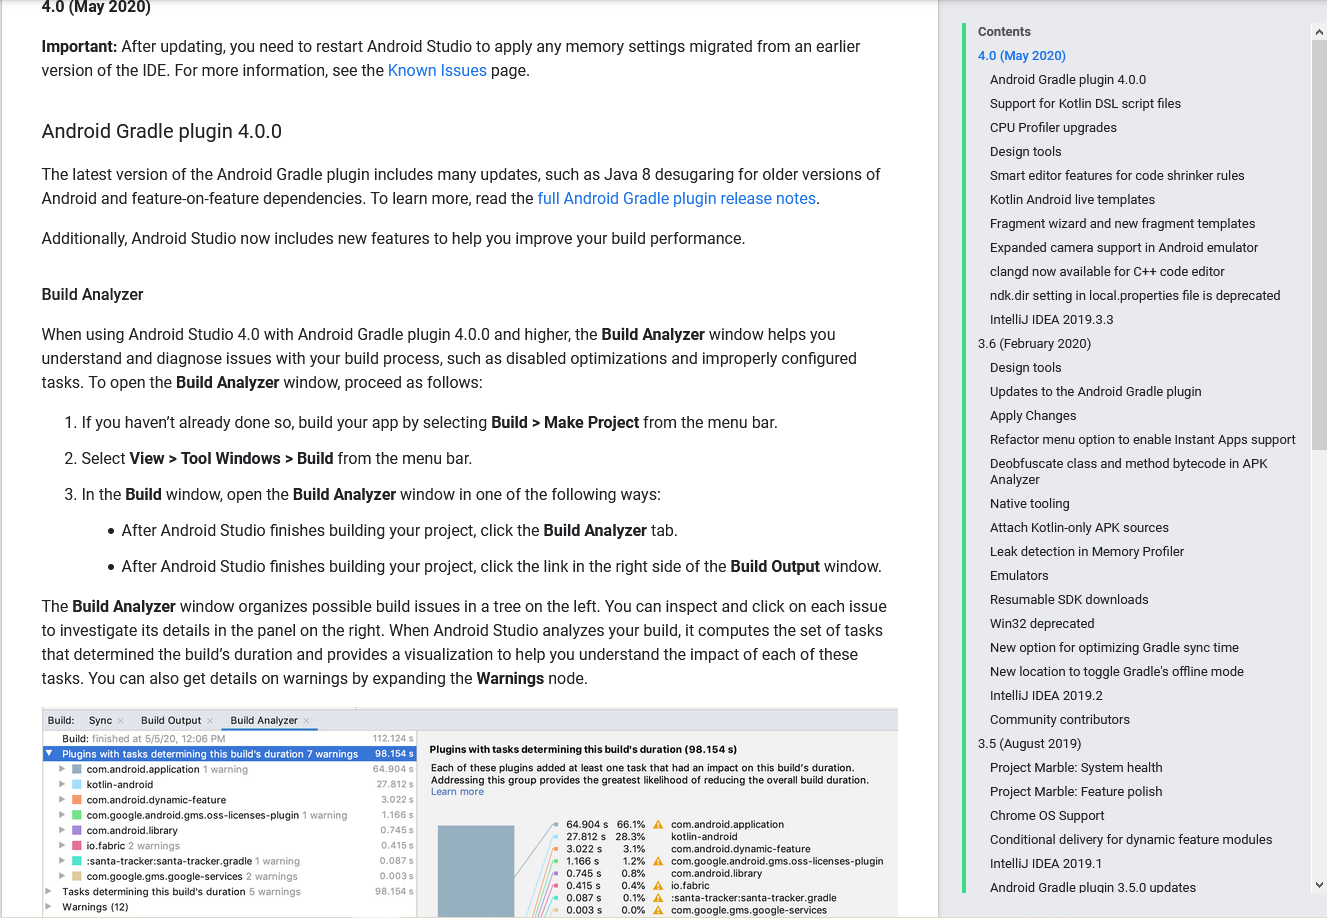Screen dimensions: 1327x918
Task: Open Gradle's offline mode location entry
Action: click(x=1117, y=672)
